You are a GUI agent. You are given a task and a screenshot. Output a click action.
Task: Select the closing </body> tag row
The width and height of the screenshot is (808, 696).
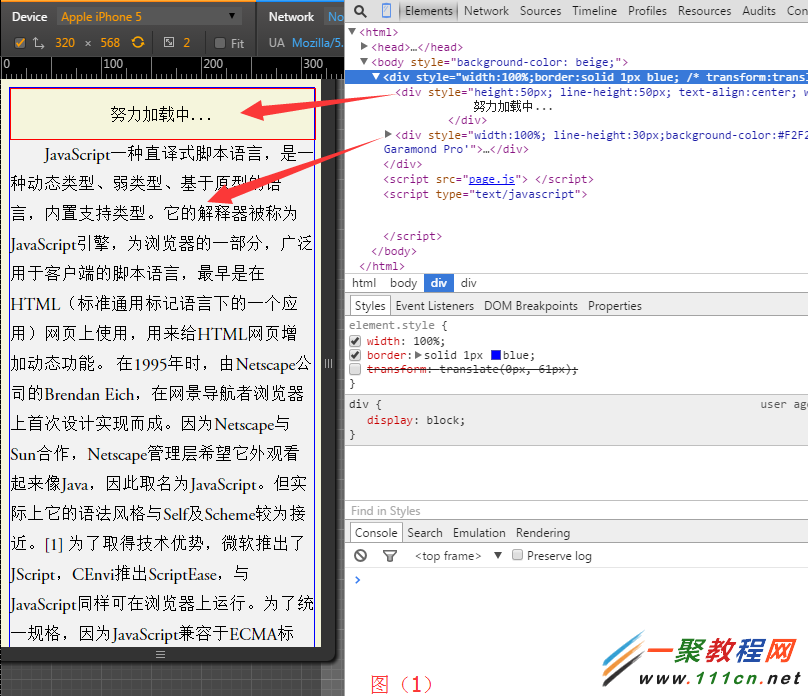coord(394,251)
